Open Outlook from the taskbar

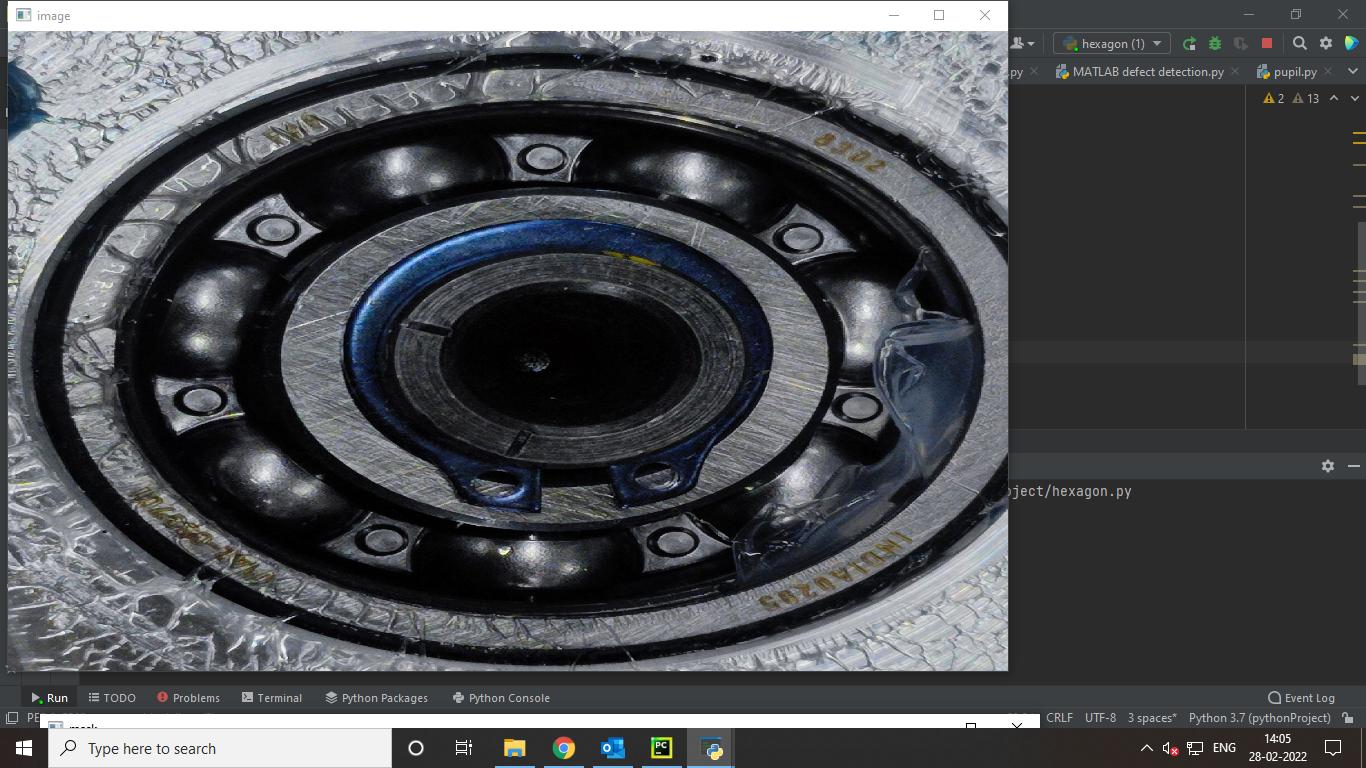(x=612, y=748)
